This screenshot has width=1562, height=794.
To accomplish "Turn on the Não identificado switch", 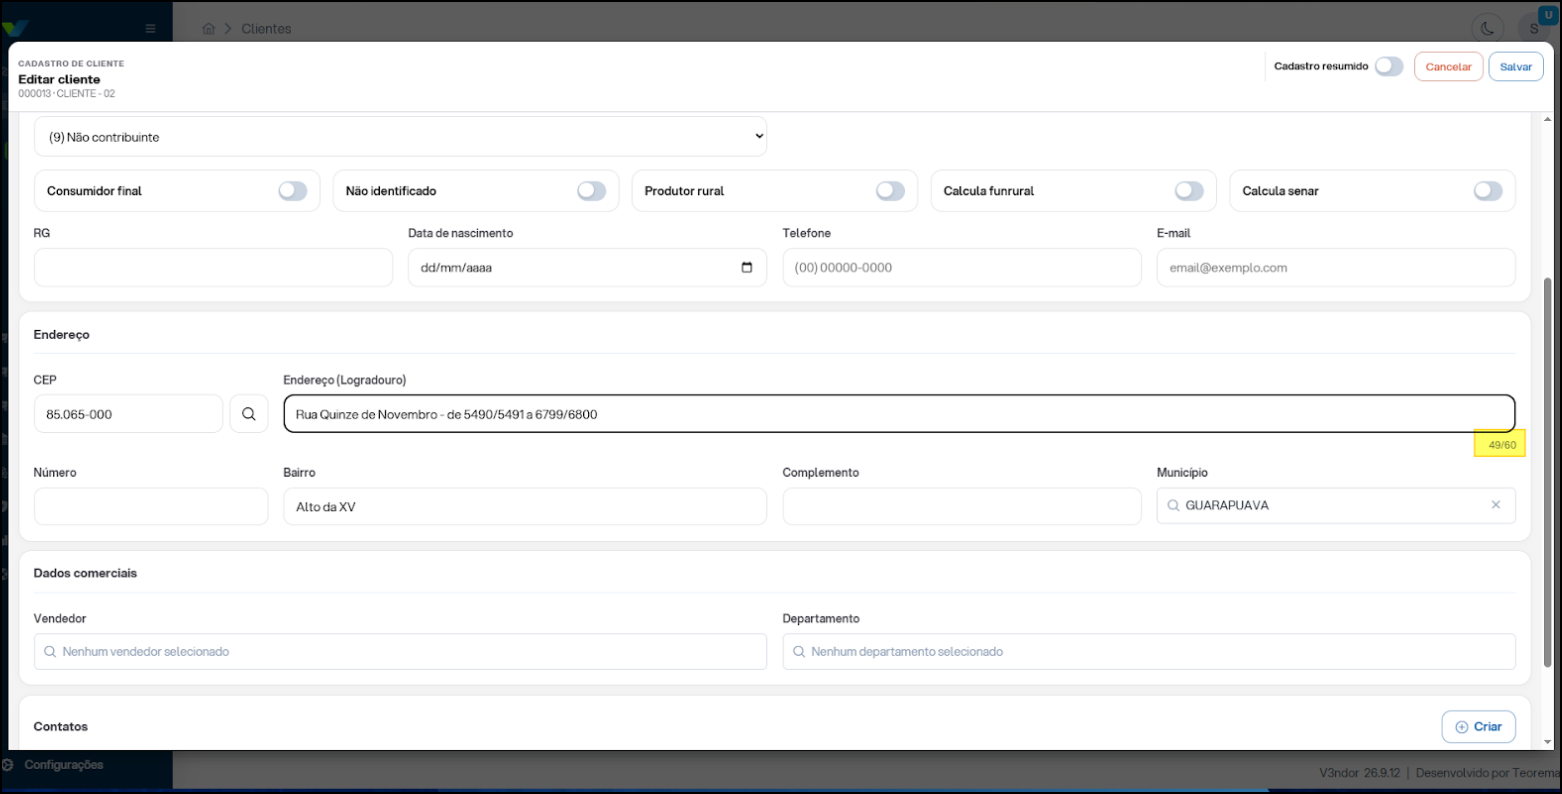I will pos(591,191).
